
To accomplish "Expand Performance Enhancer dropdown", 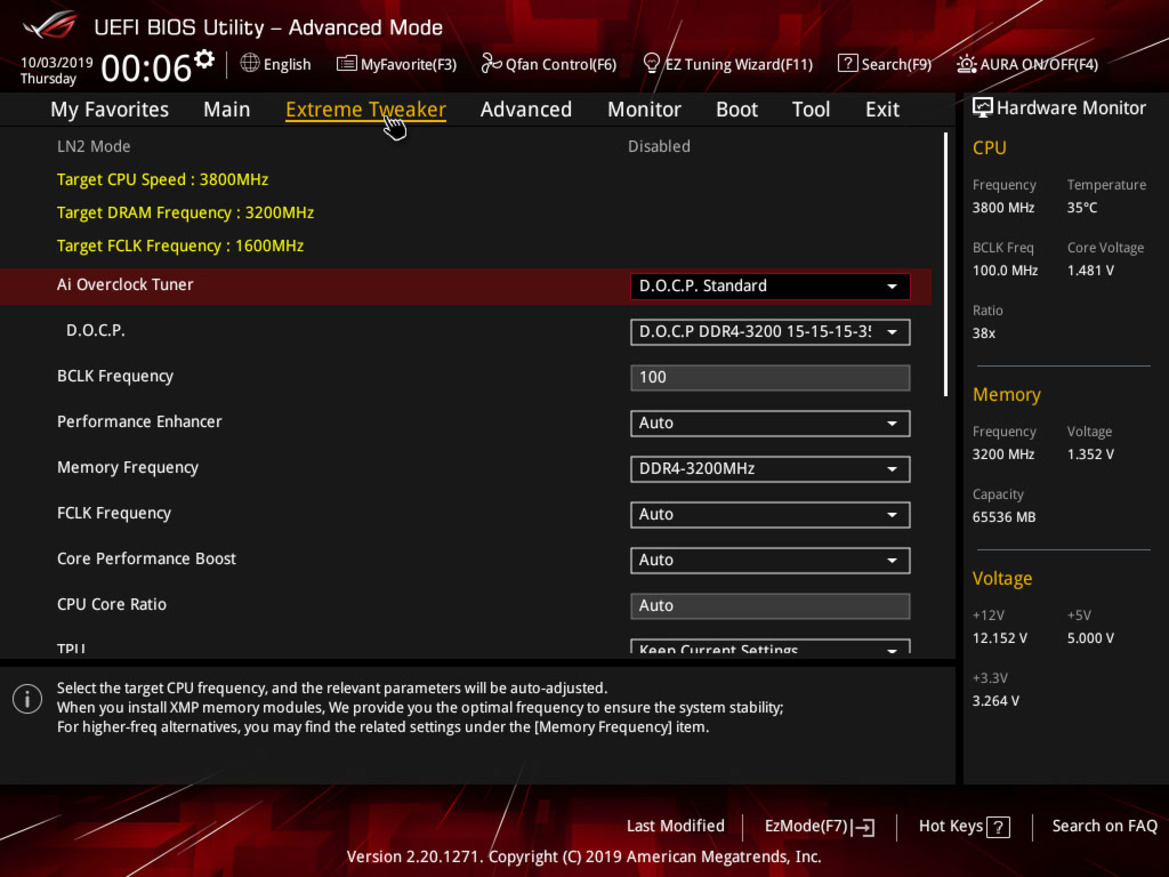I will [769, 423].
